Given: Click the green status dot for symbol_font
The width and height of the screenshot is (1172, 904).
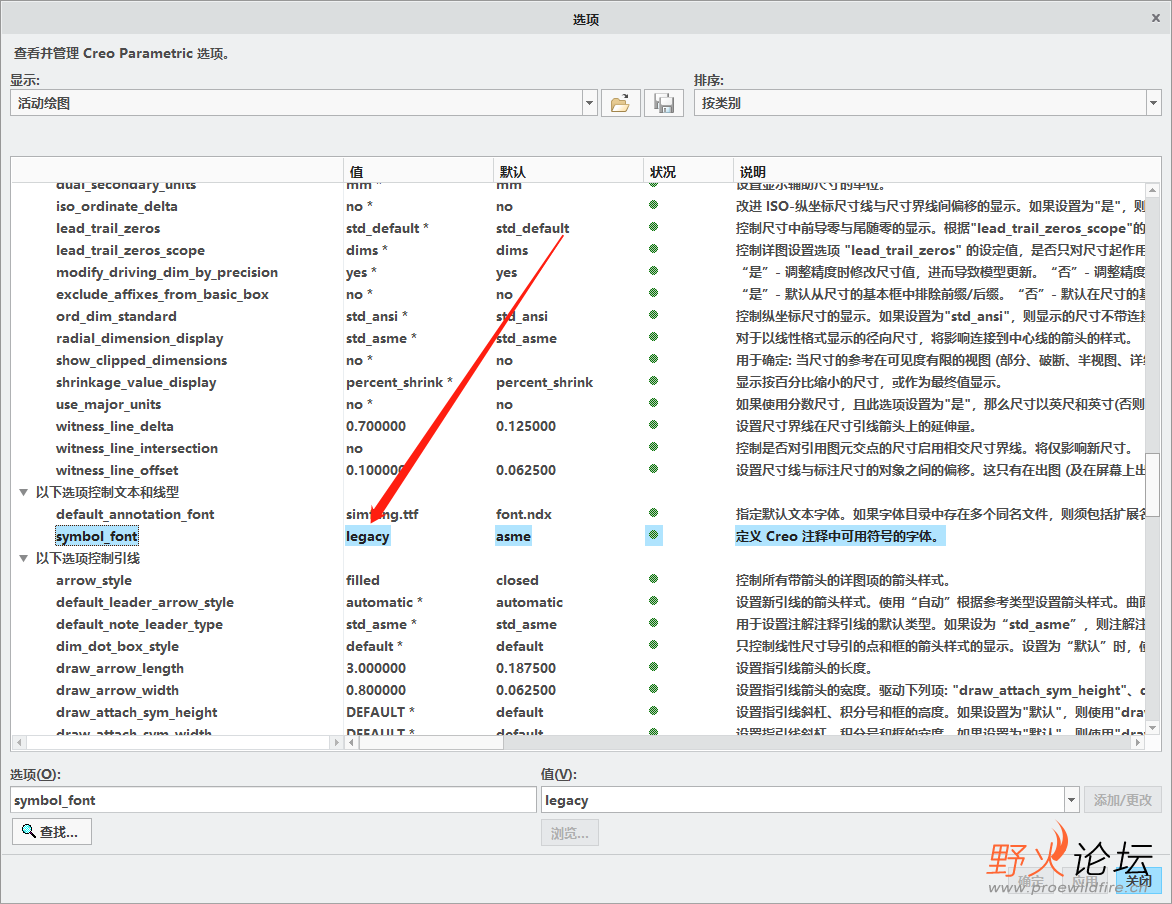Looking at the screenshot, I should click(x=653, y=535).
